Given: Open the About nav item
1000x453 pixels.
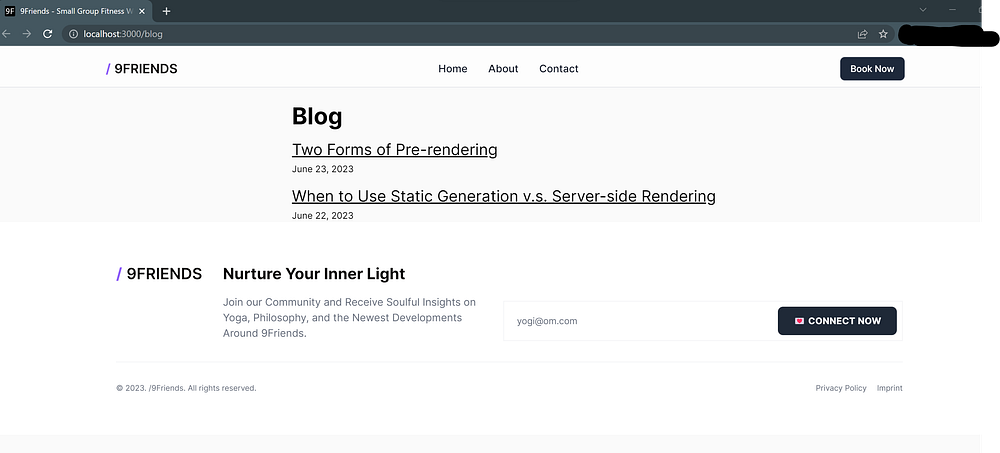Looking at the screenshot, I should pos(503,69).
